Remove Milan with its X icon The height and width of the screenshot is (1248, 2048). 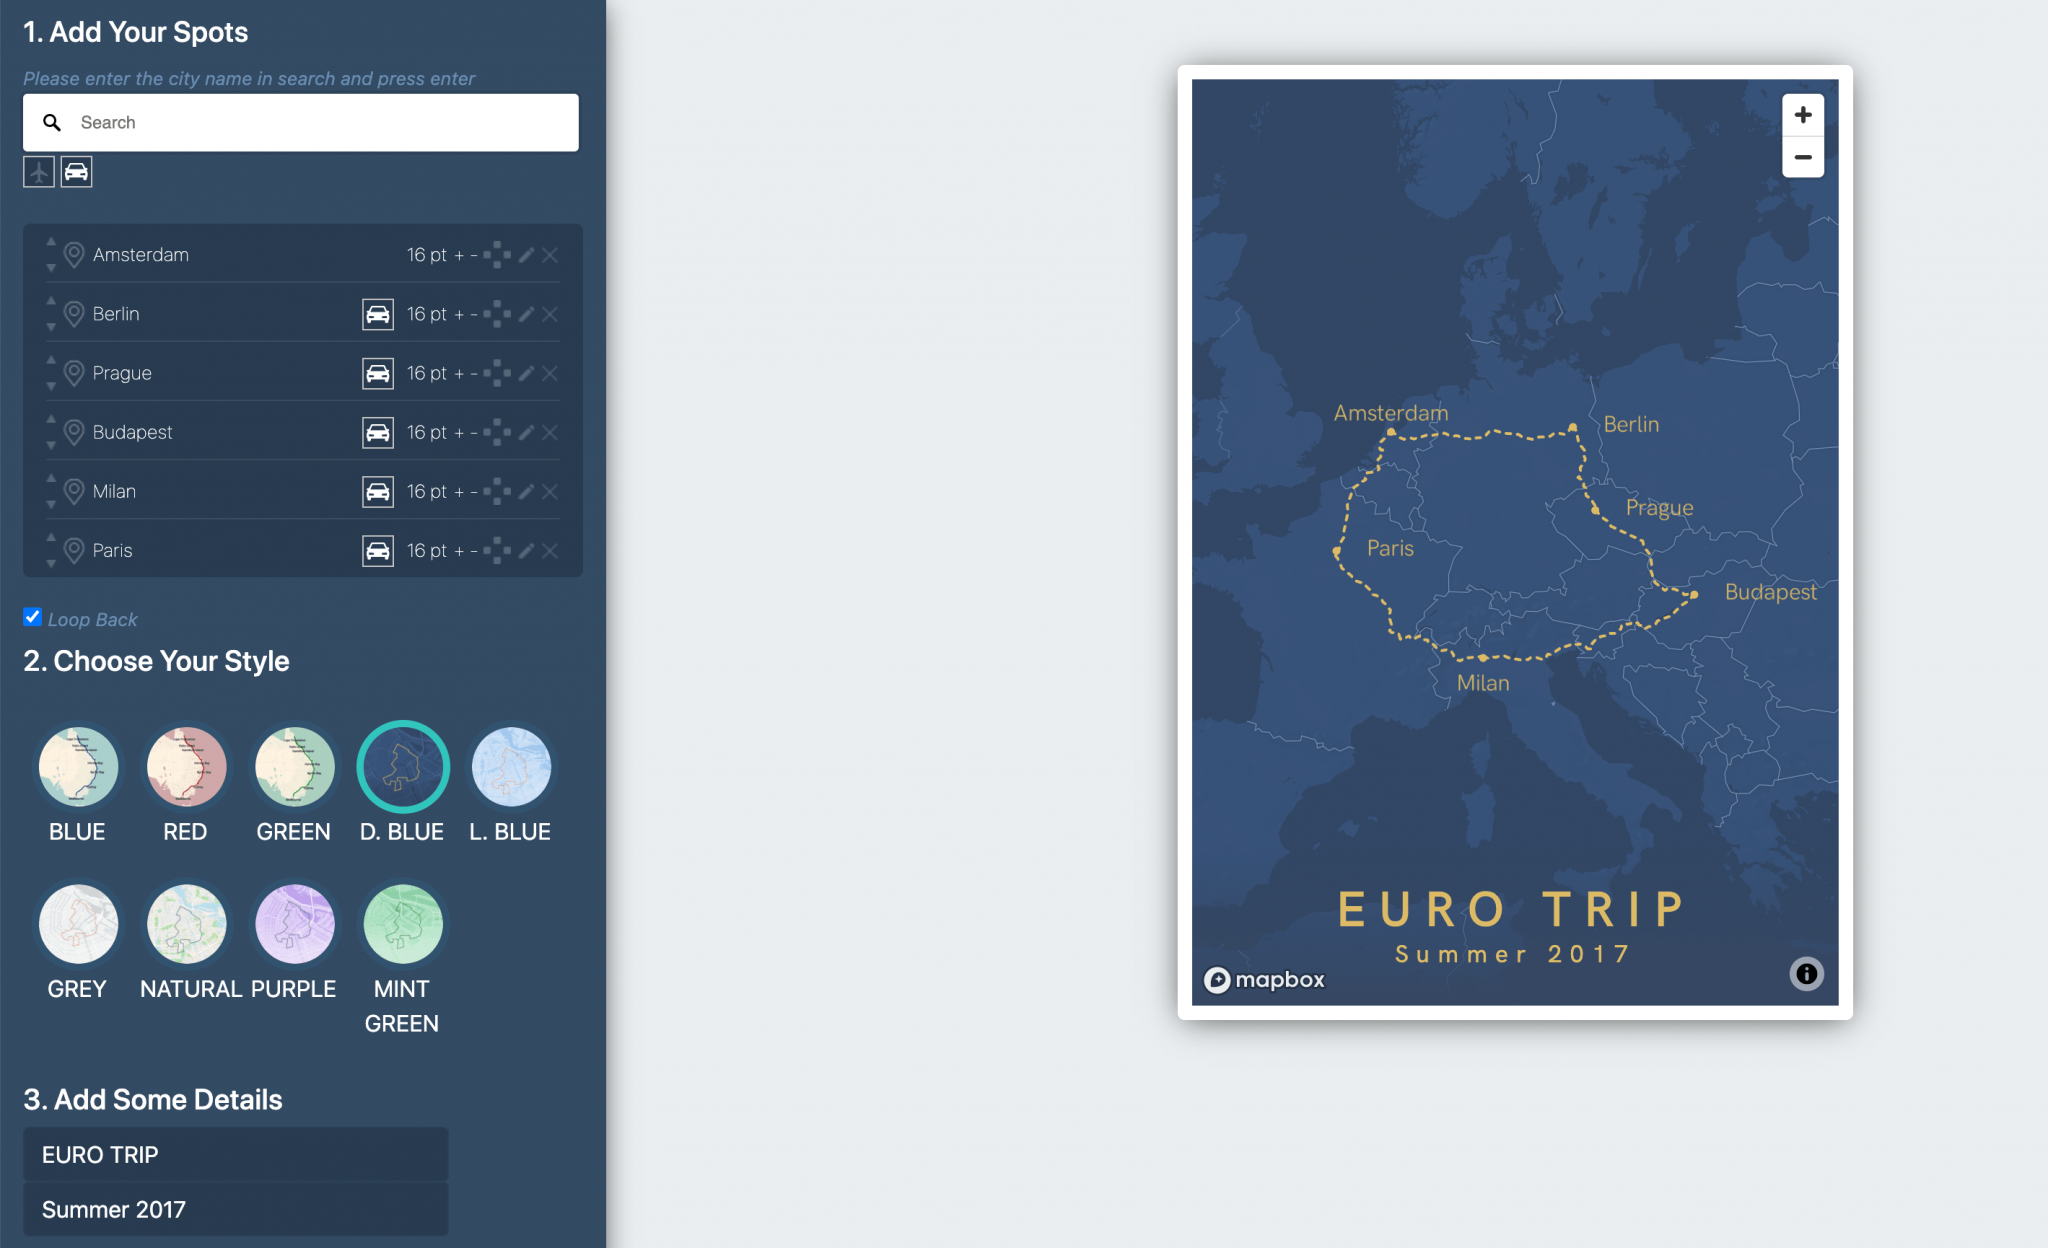pyautogui.click(x=550, y=491)
